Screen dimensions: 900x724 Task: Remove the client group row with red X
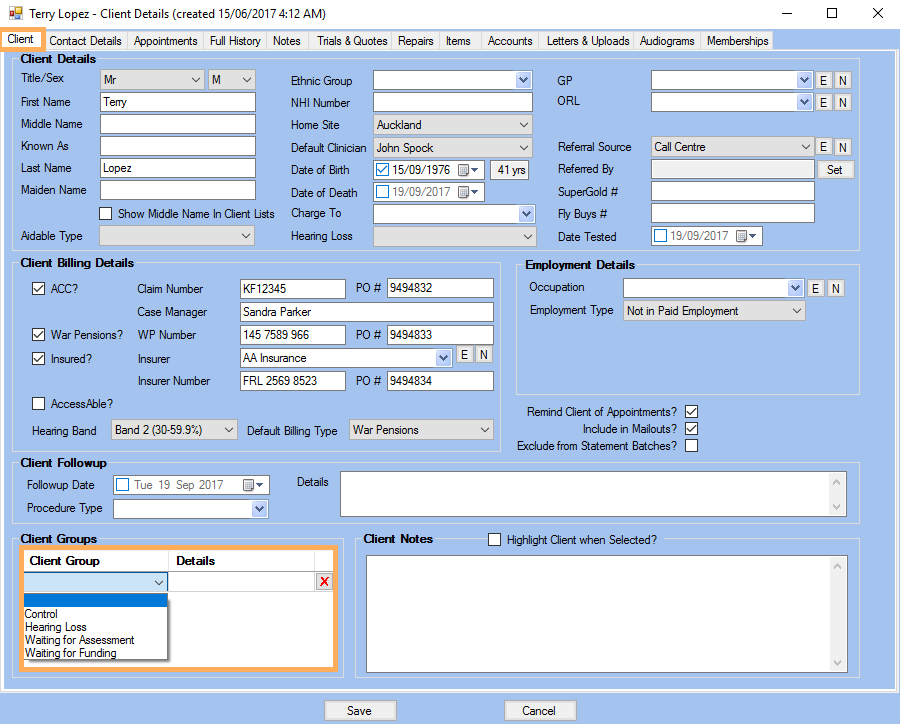coord(324,581)
